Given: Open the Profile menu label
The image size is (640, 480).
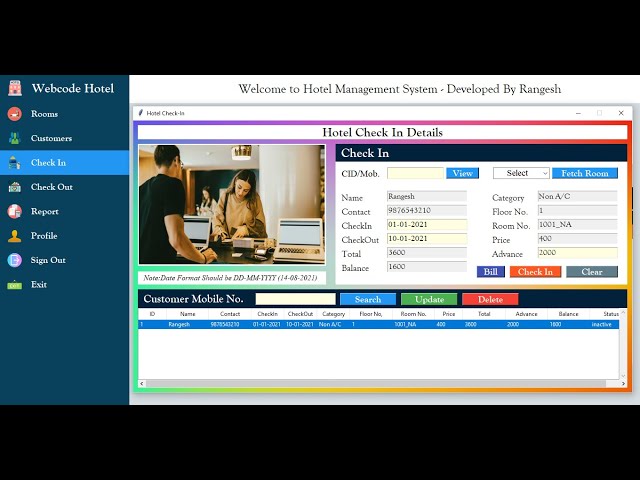Looking at the screenshot, I should point(44,236).
